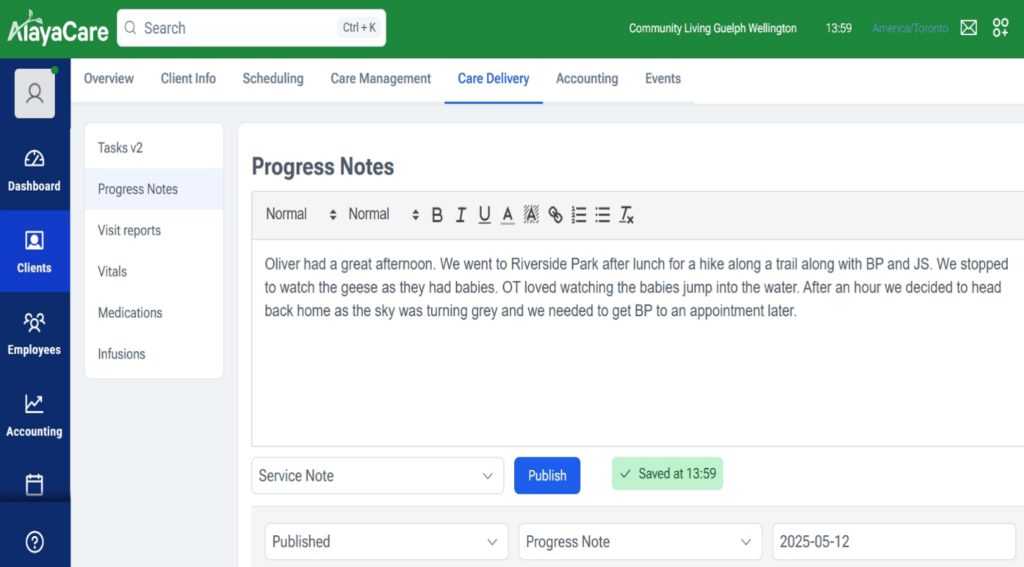Click the America/Toronto timezone link
The image size is (1024, 567).
(910, 28)
